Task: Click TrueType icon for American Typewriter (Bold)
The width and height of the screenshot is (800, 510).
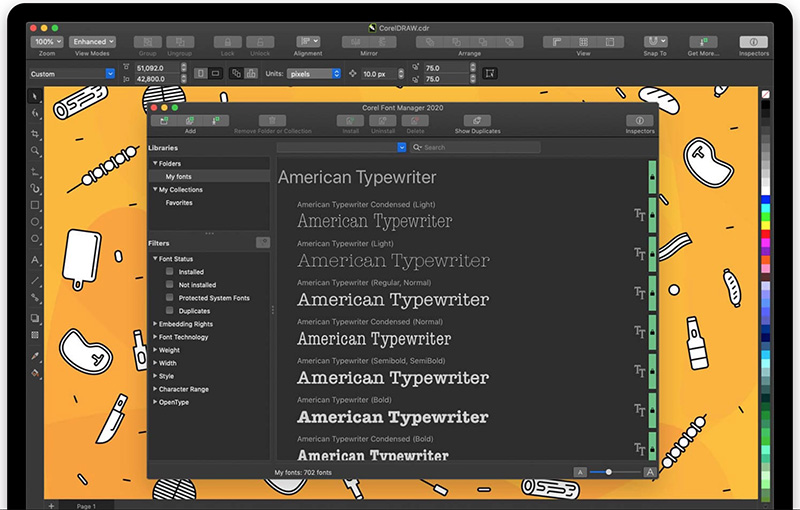Action: (x=639, y=410)
